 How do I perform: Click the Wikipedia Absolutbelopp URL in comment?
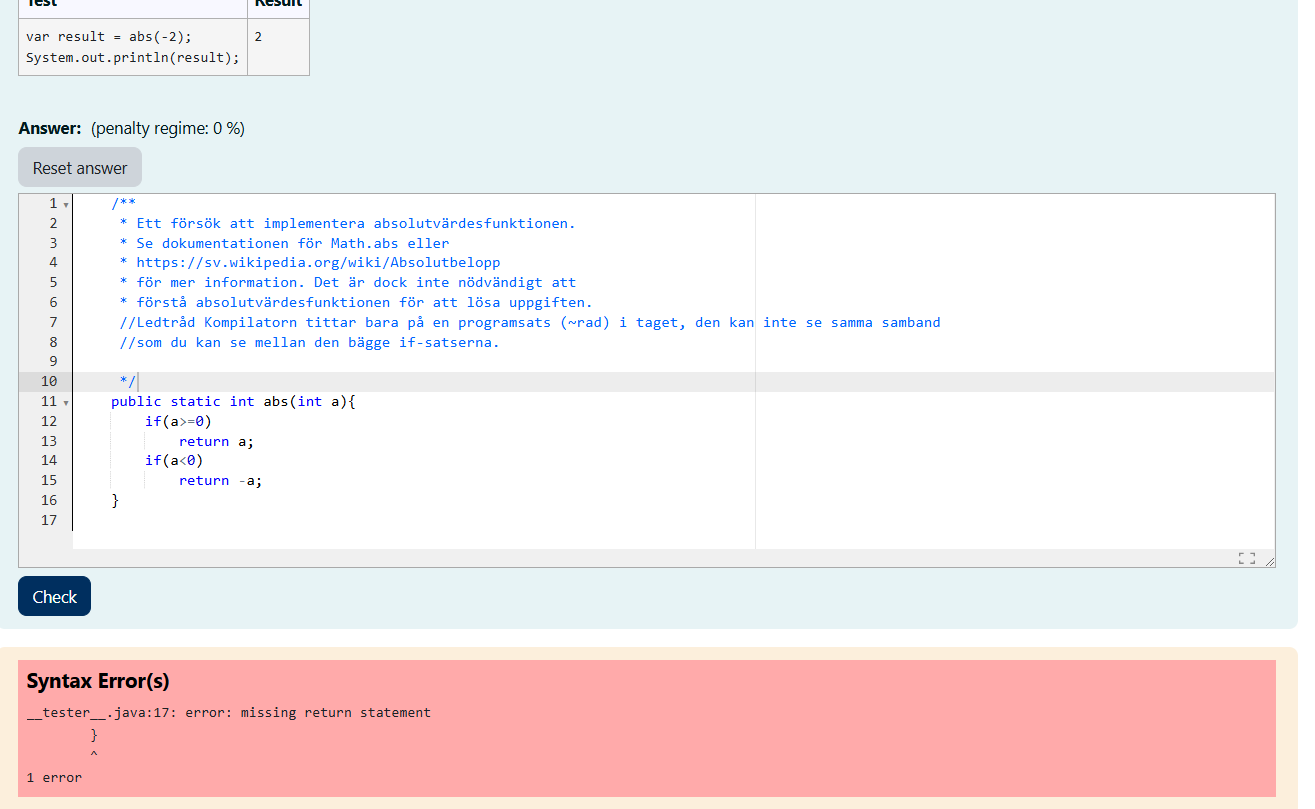tap(318, 262)
